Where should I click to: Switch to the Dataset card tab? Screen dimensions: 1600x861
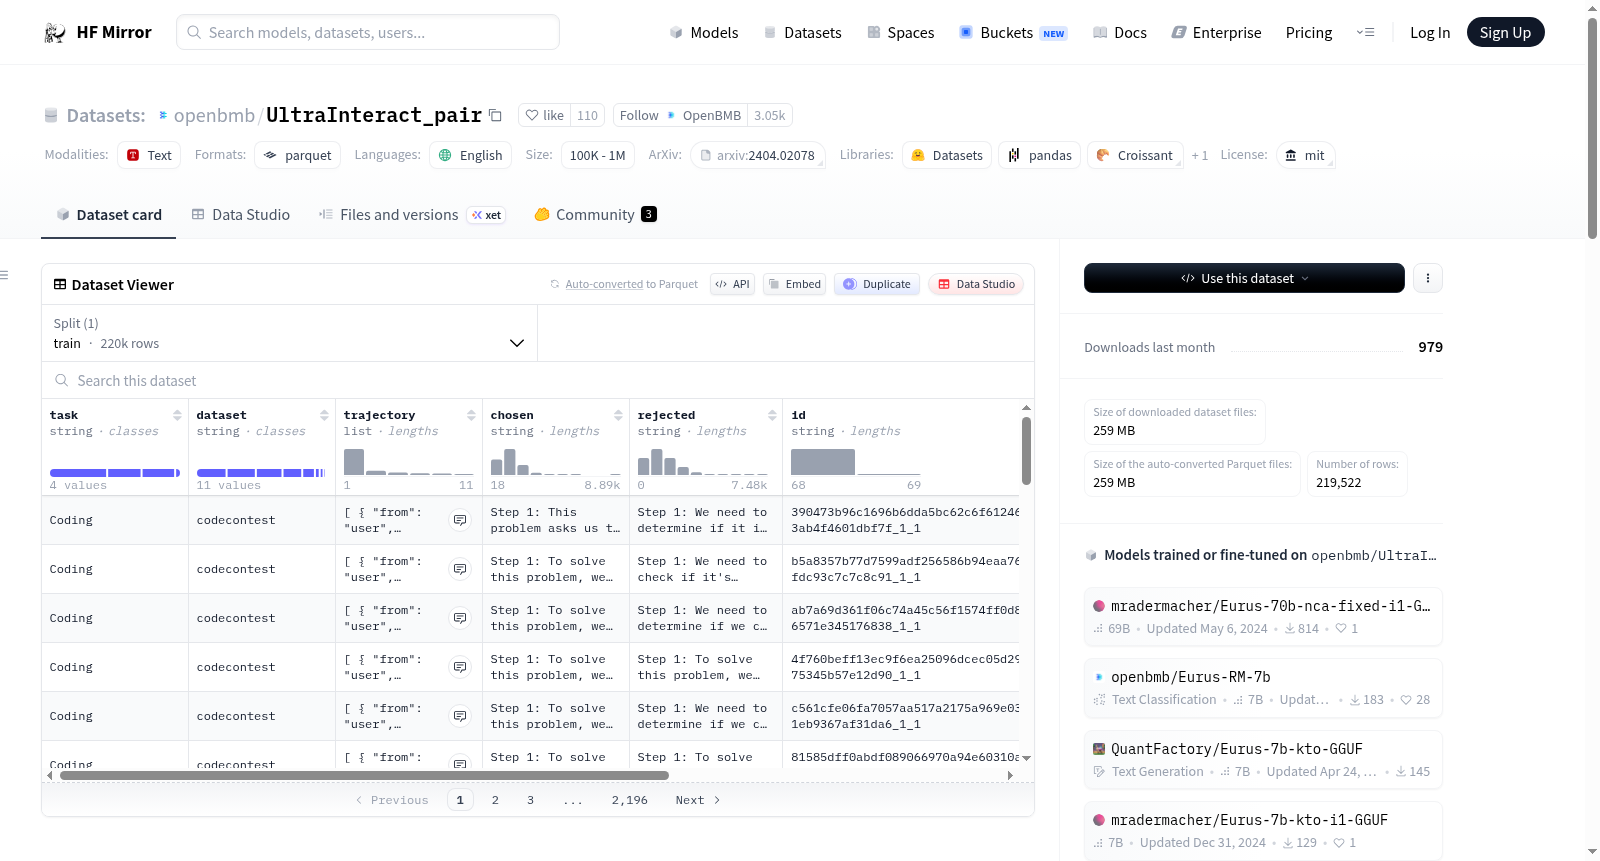pos(108,215)
